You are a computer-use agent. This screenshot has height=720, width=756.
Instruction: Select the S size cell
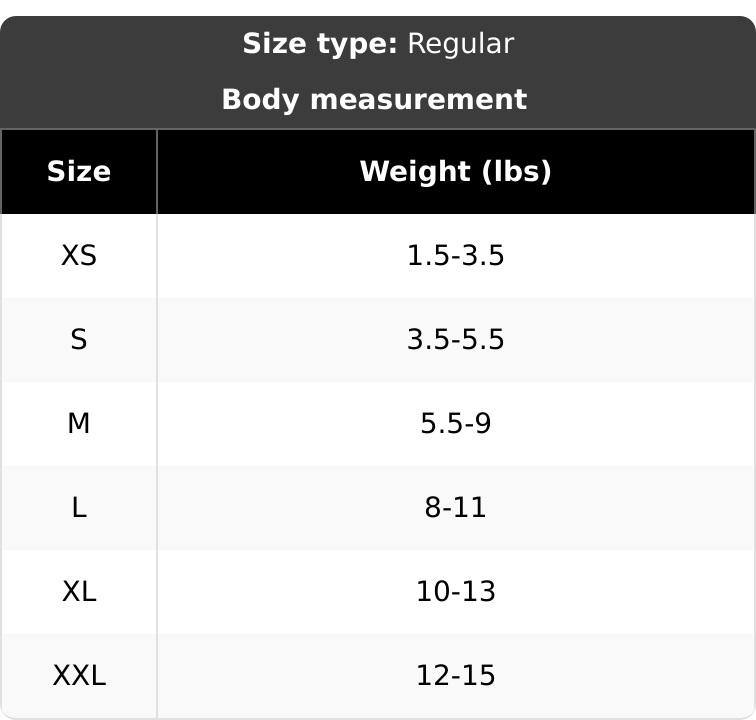click(x=79, y=340)
